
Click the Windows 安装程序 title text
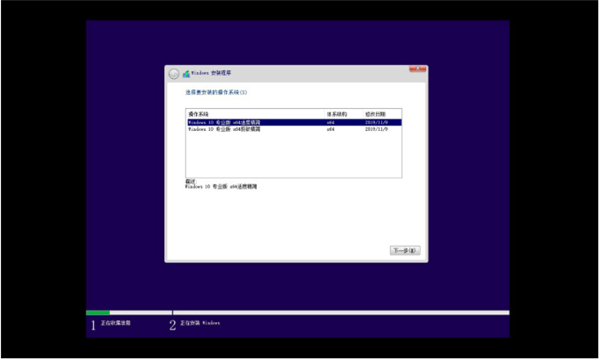[211, 73]
